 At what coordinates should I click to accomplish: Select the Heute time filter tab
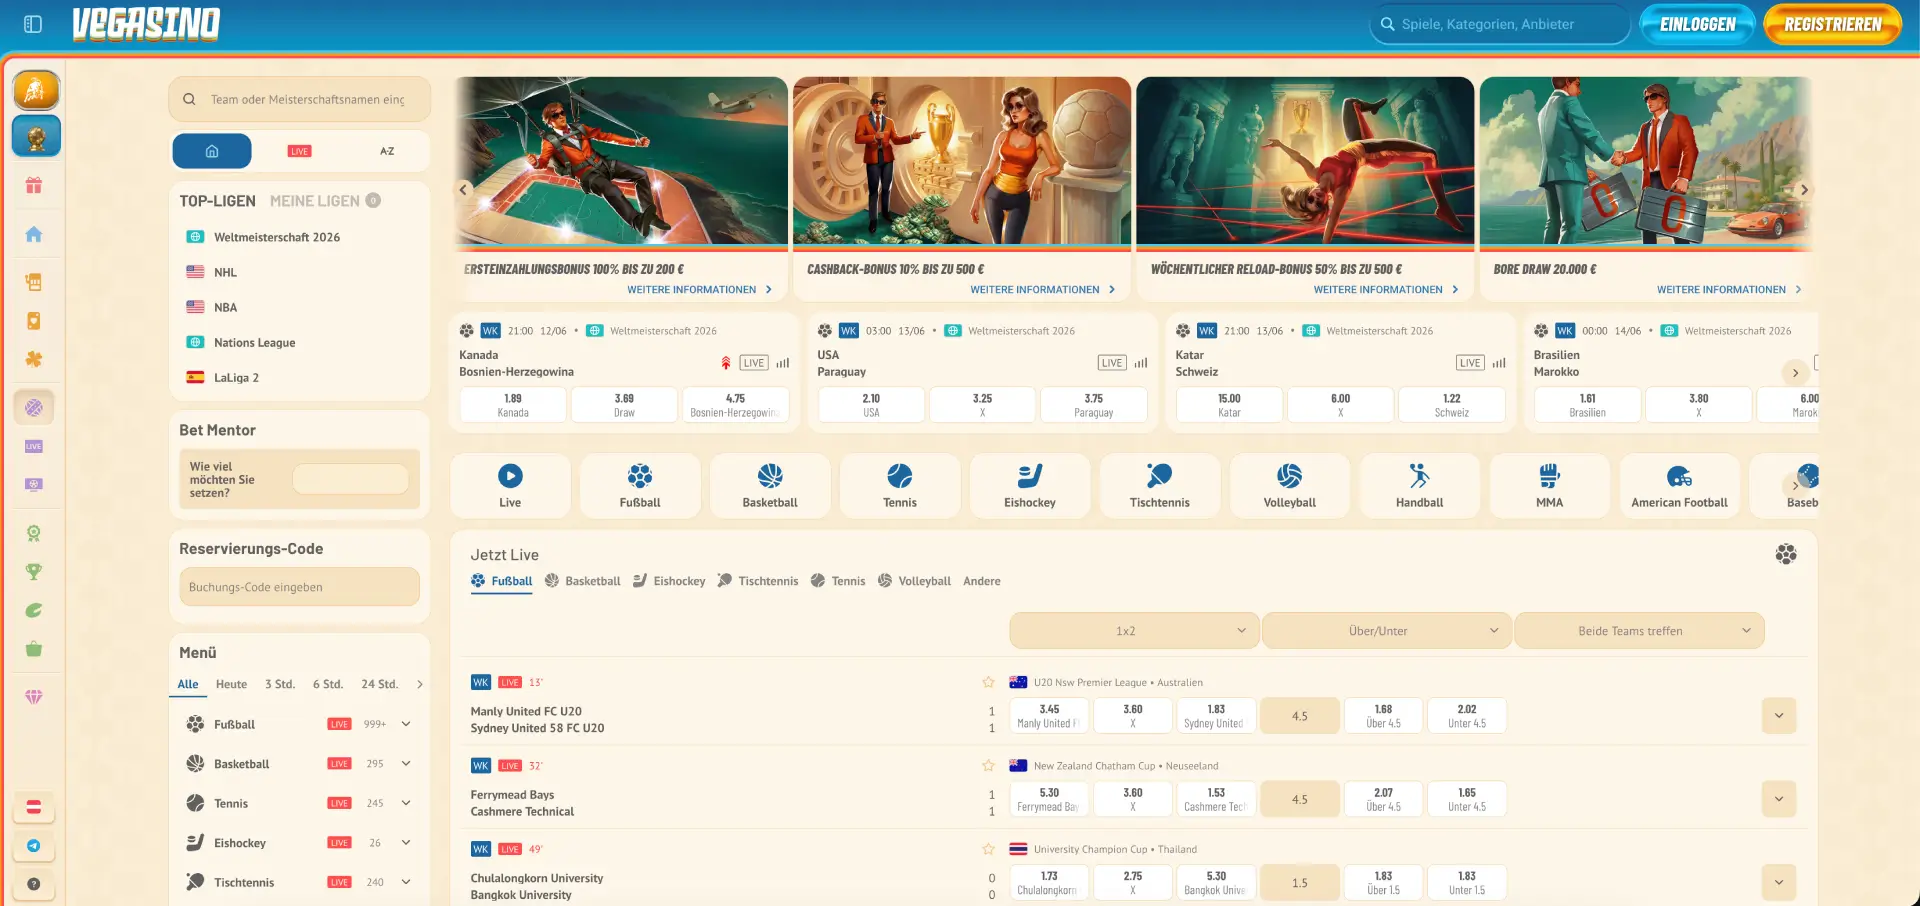coord(231,684)
